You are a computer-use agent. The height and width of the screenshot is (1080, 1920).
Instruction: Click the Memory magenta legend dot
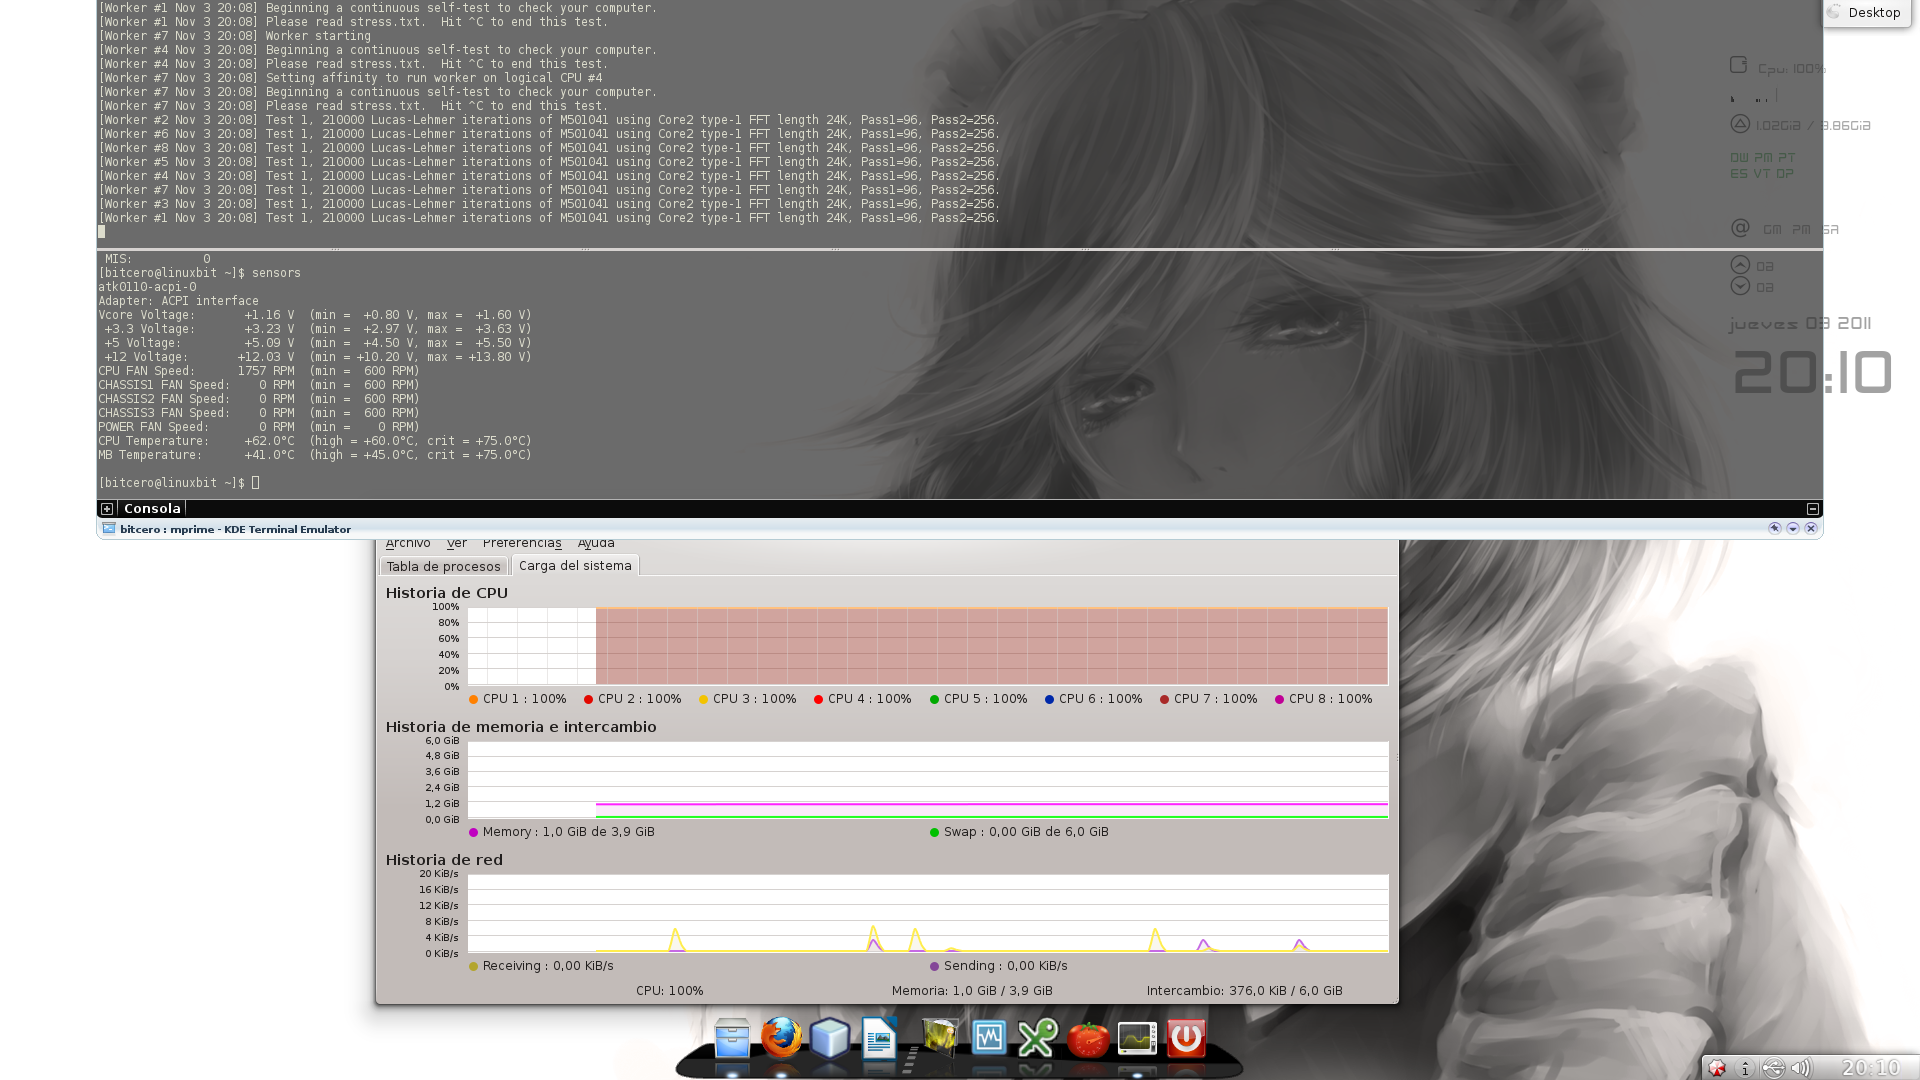(473, 832)
